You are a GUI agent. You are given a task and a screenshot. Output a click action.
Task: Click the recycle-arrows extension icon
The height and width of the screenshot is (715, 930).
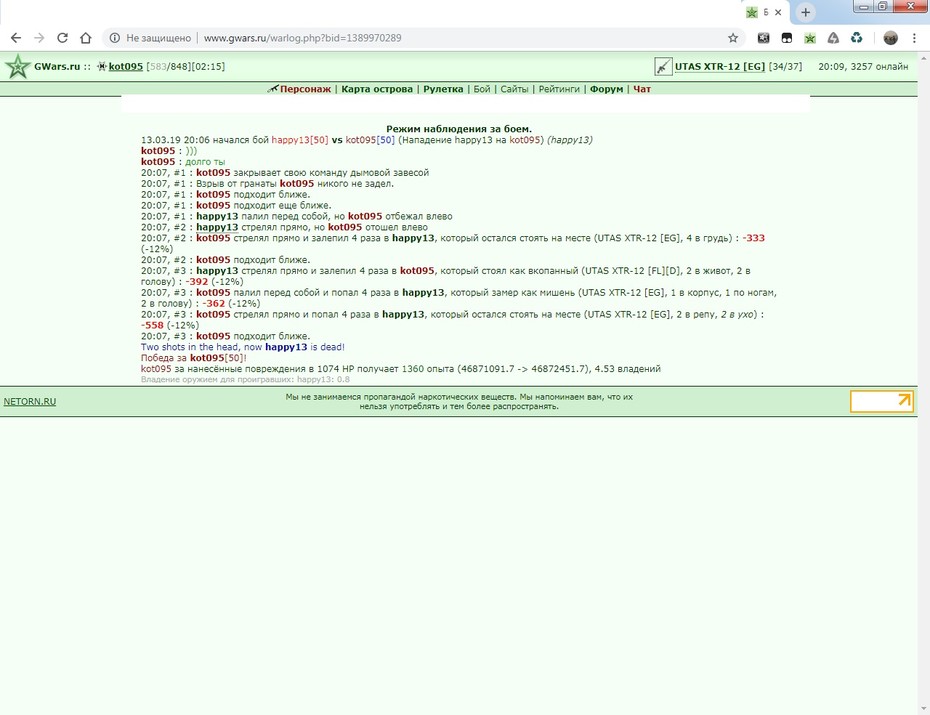point(856,38)
